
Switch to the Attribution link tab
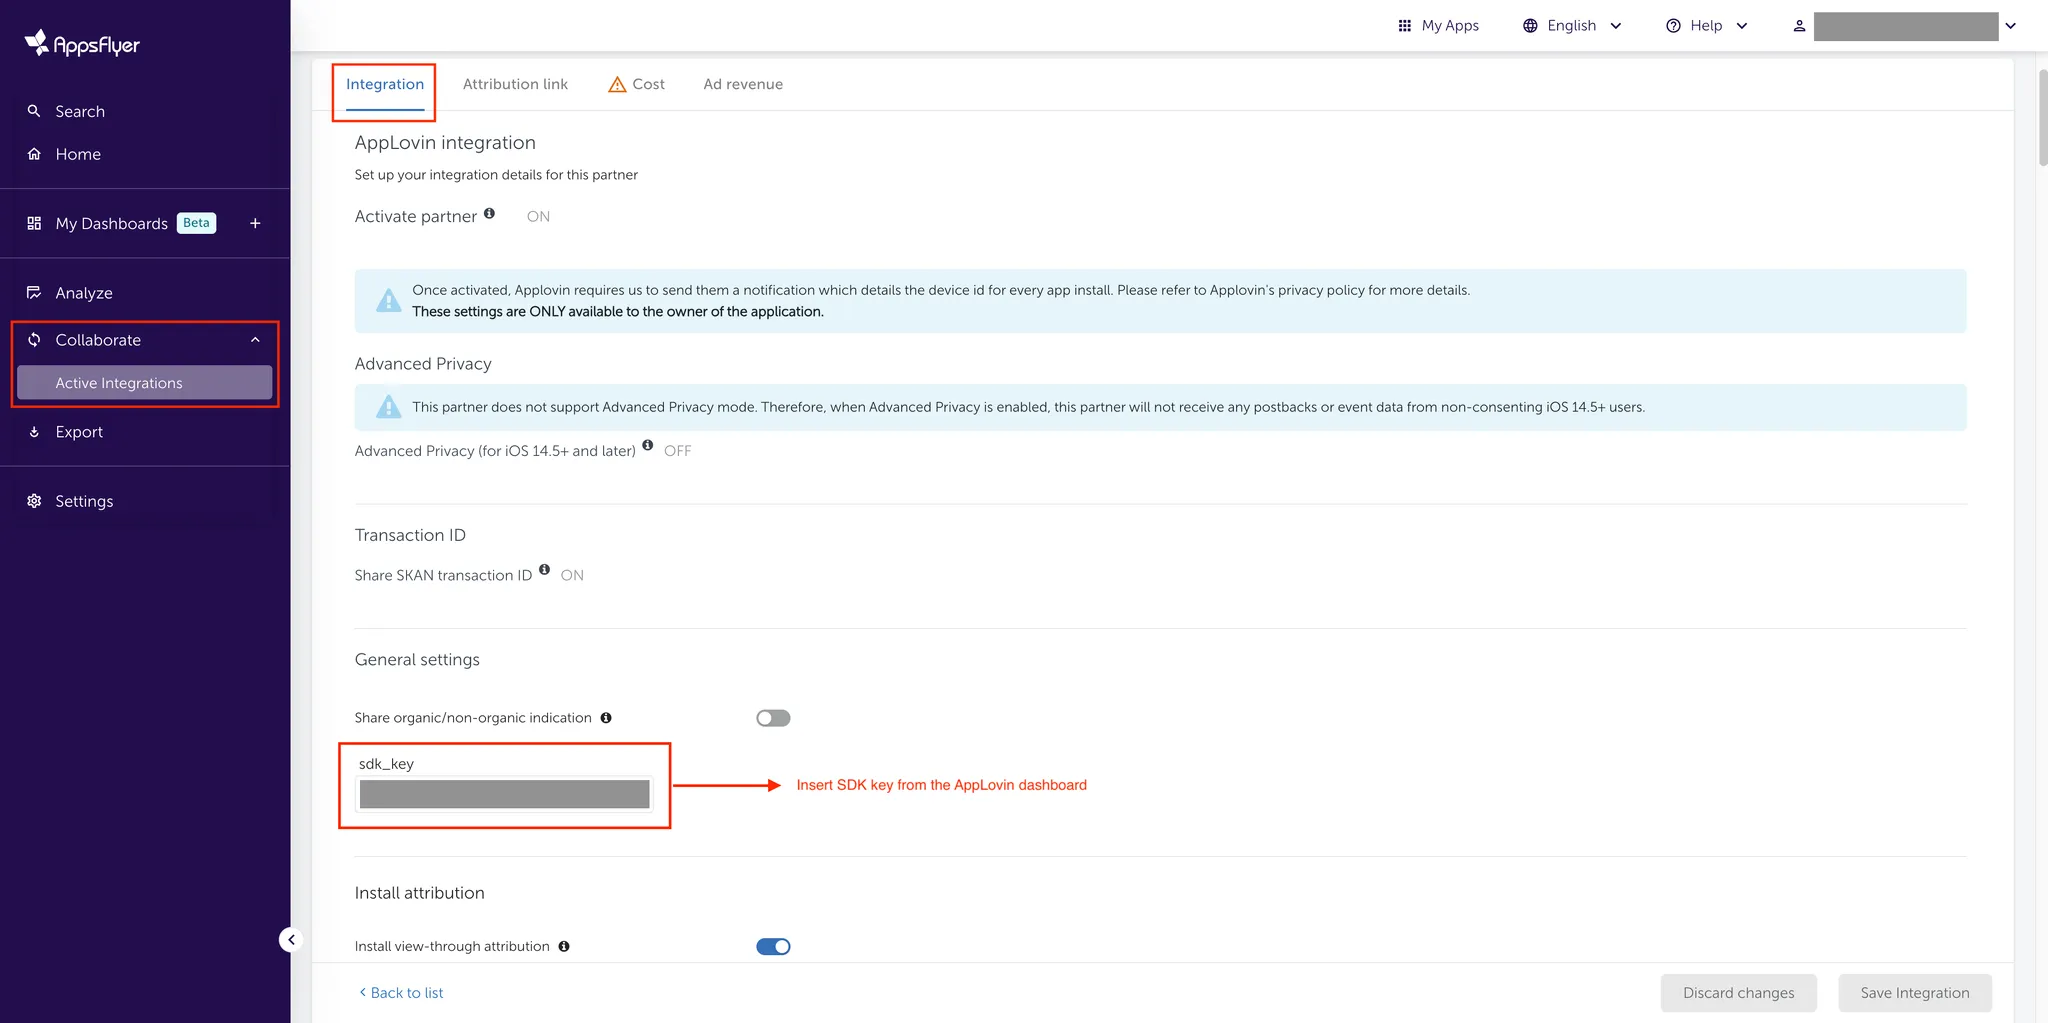[515, 84]
